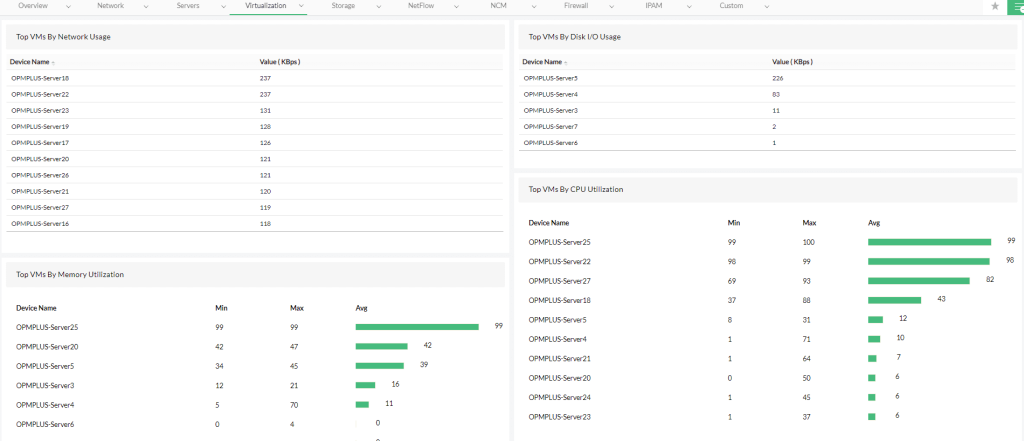Click OPMPLUS-Server27 in CPU Utilization list
1024x441 pixels.
[x=559, y=280]
